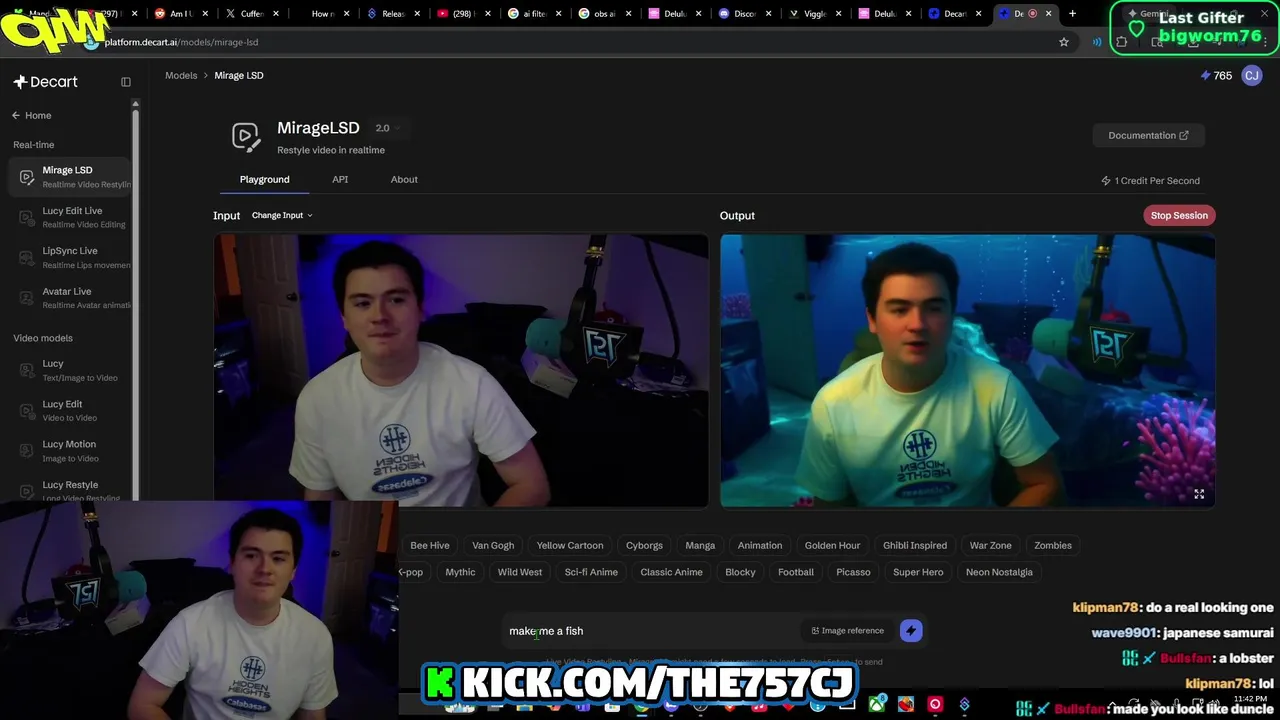Select the Blocky style preset
Viewport: 1280px width, 720px height.
click(740, 572)
